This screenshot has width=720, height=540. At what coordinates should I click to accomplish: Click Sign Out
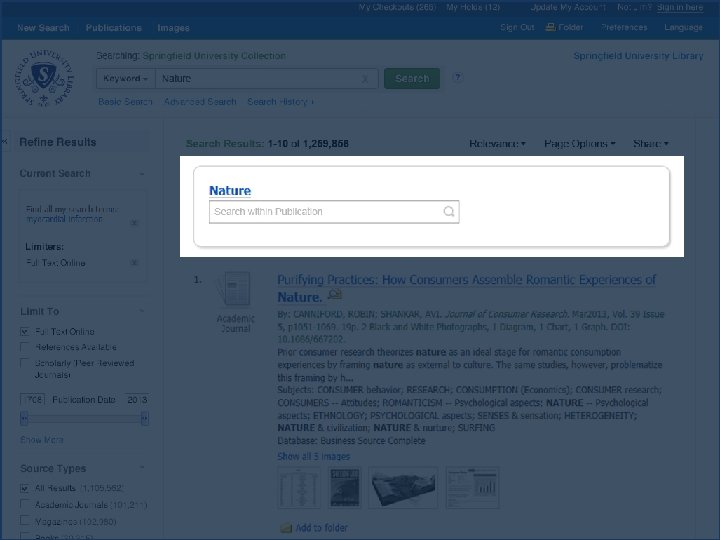[x=517, y=28]
